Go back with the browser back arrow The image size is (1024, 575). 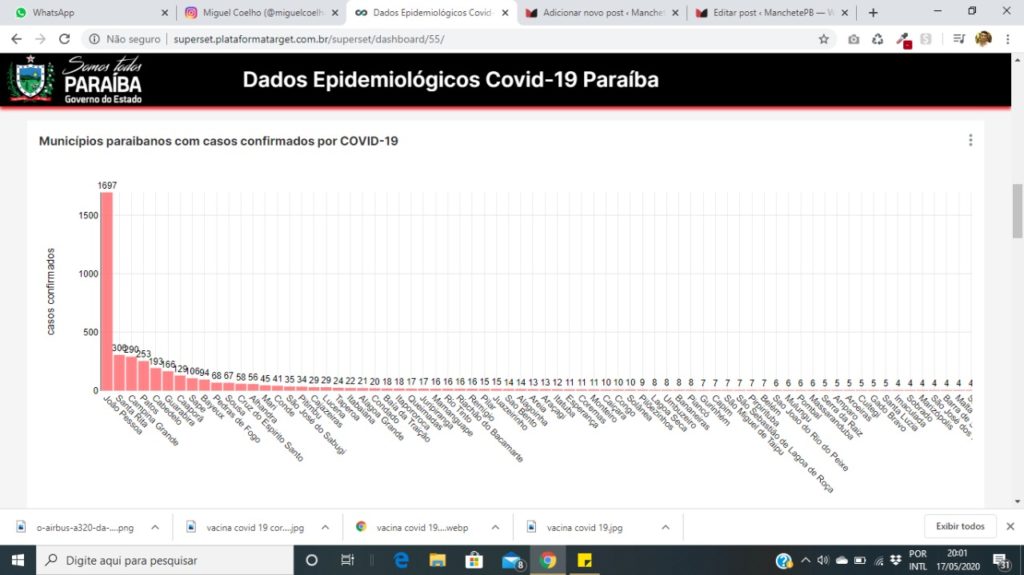click(16, 39)
